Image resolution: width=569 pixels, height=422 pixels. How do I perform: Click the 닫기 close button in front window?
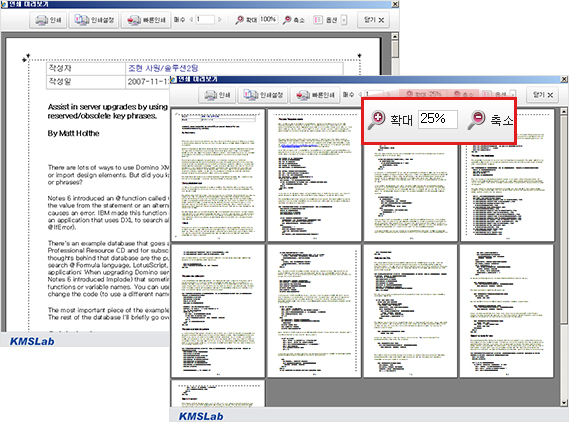click(x=543, y=95)
